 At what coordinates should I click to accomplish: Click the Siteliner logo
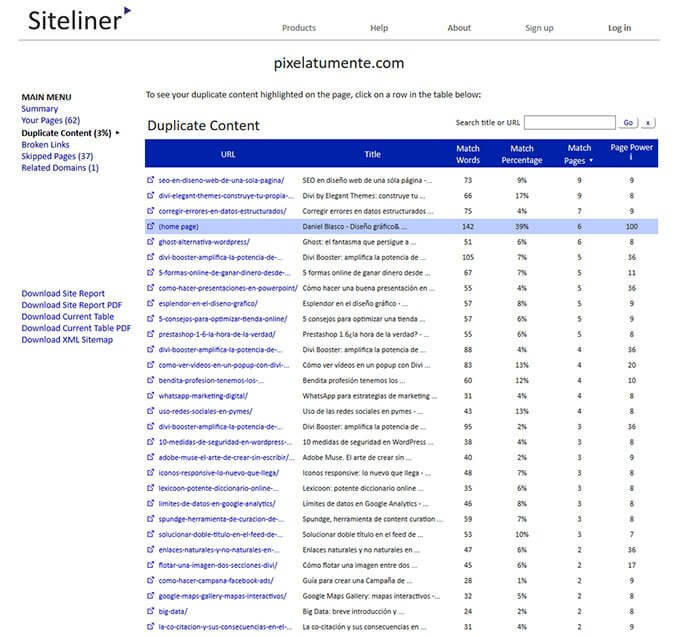pos(79,19)
